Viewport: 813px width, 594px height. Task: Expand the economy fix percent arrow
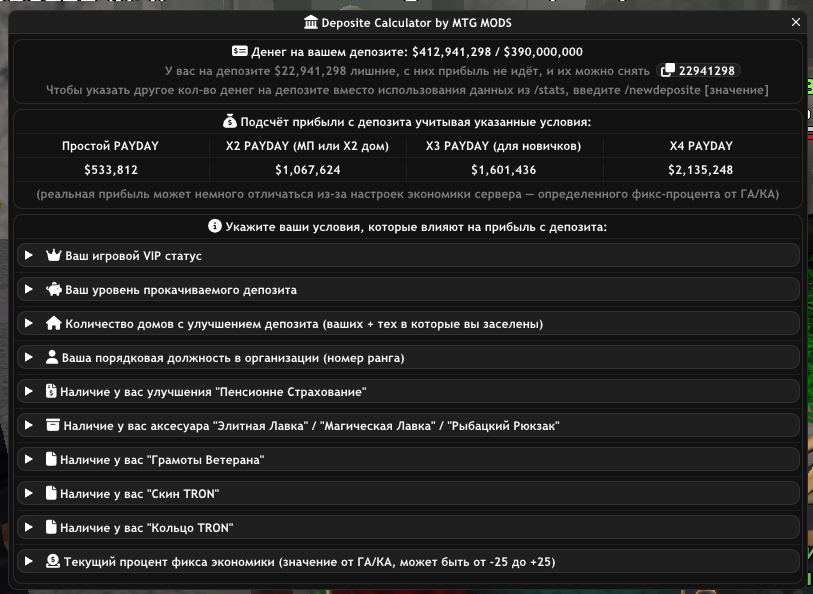(29, 561)
